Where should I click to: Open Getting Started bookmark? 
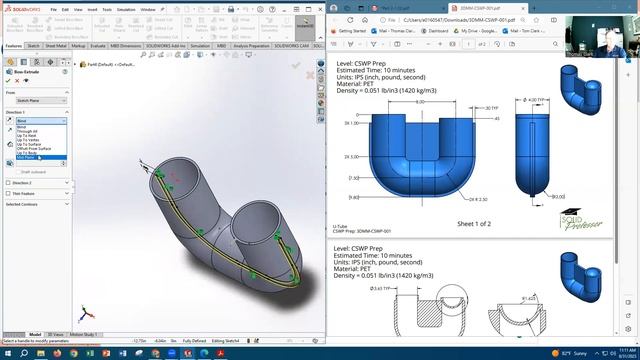pos(348,31)
